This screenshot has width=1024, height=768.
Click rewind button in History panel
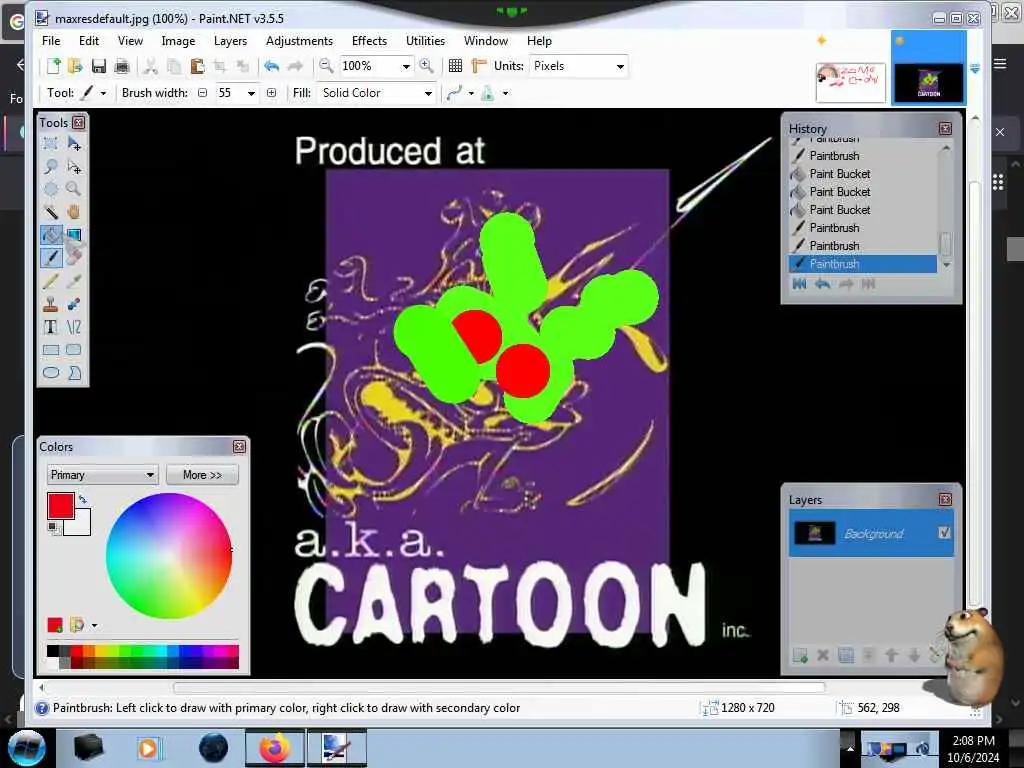click(799, 284)
